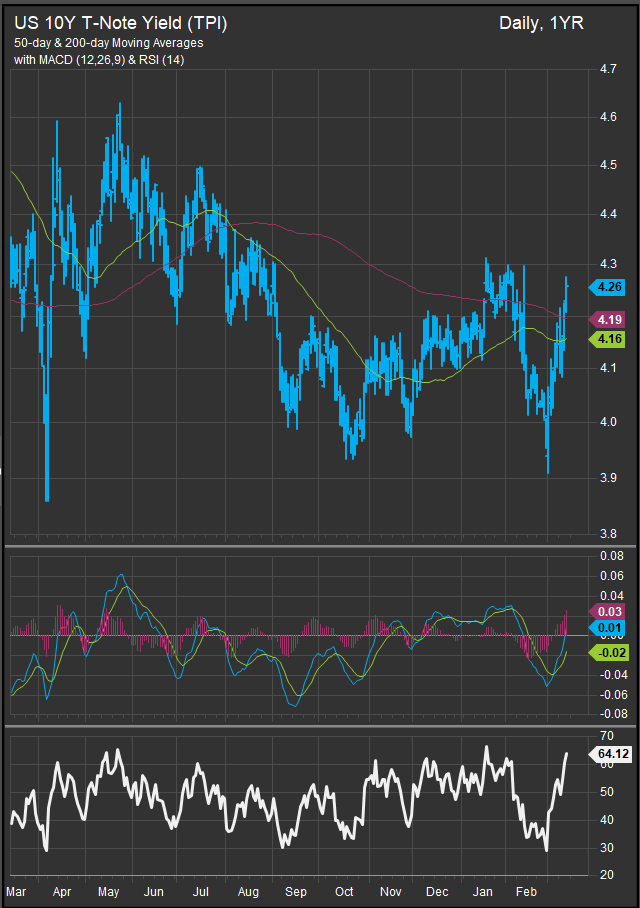
Task: Select the Mar label on the time axis
Action: 16,890
